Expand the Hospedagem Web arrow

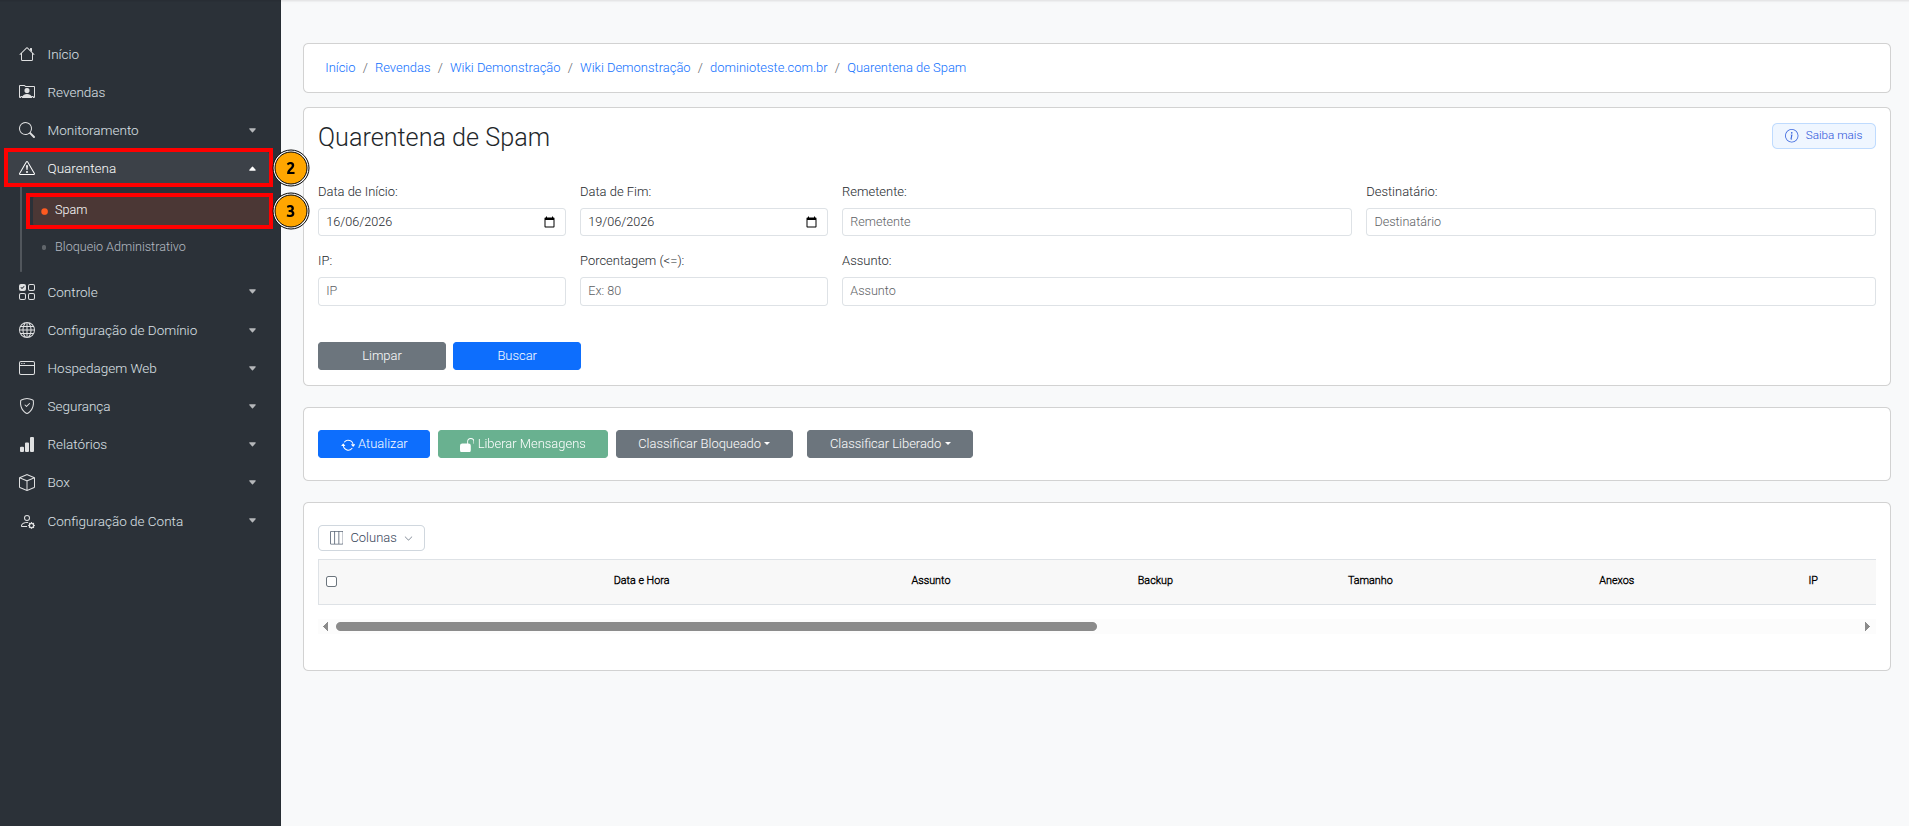coord(252,369)
